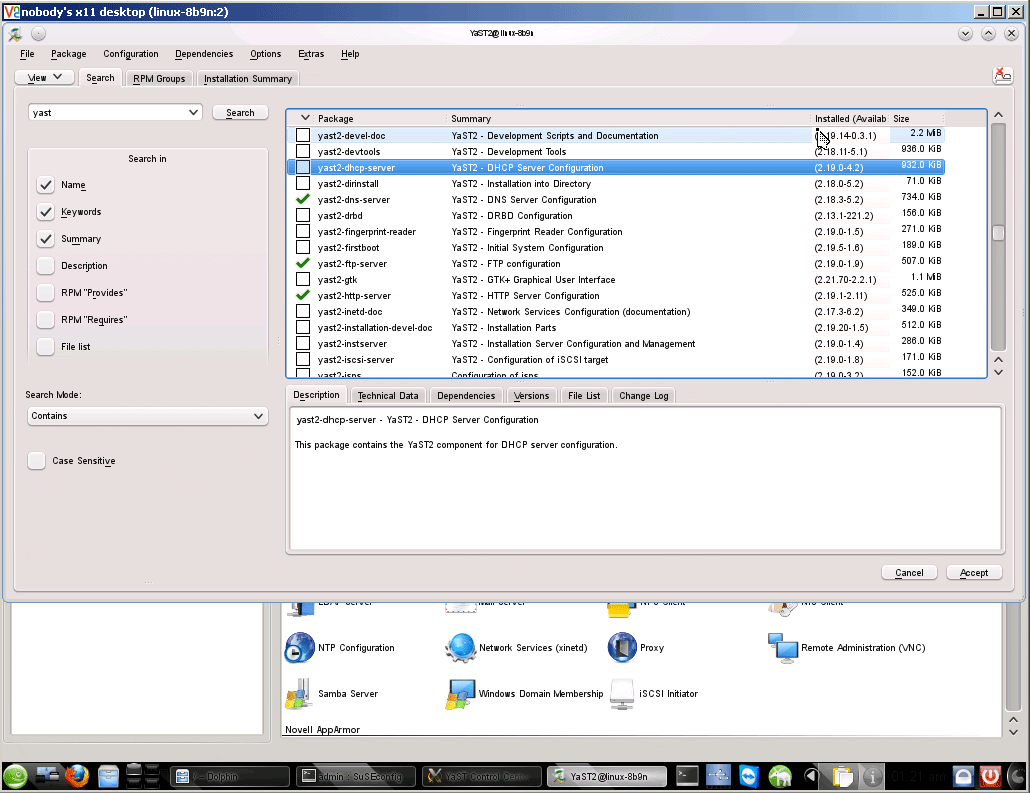
Task: Select the yast2-gtk package row
Action: (616, 279)
